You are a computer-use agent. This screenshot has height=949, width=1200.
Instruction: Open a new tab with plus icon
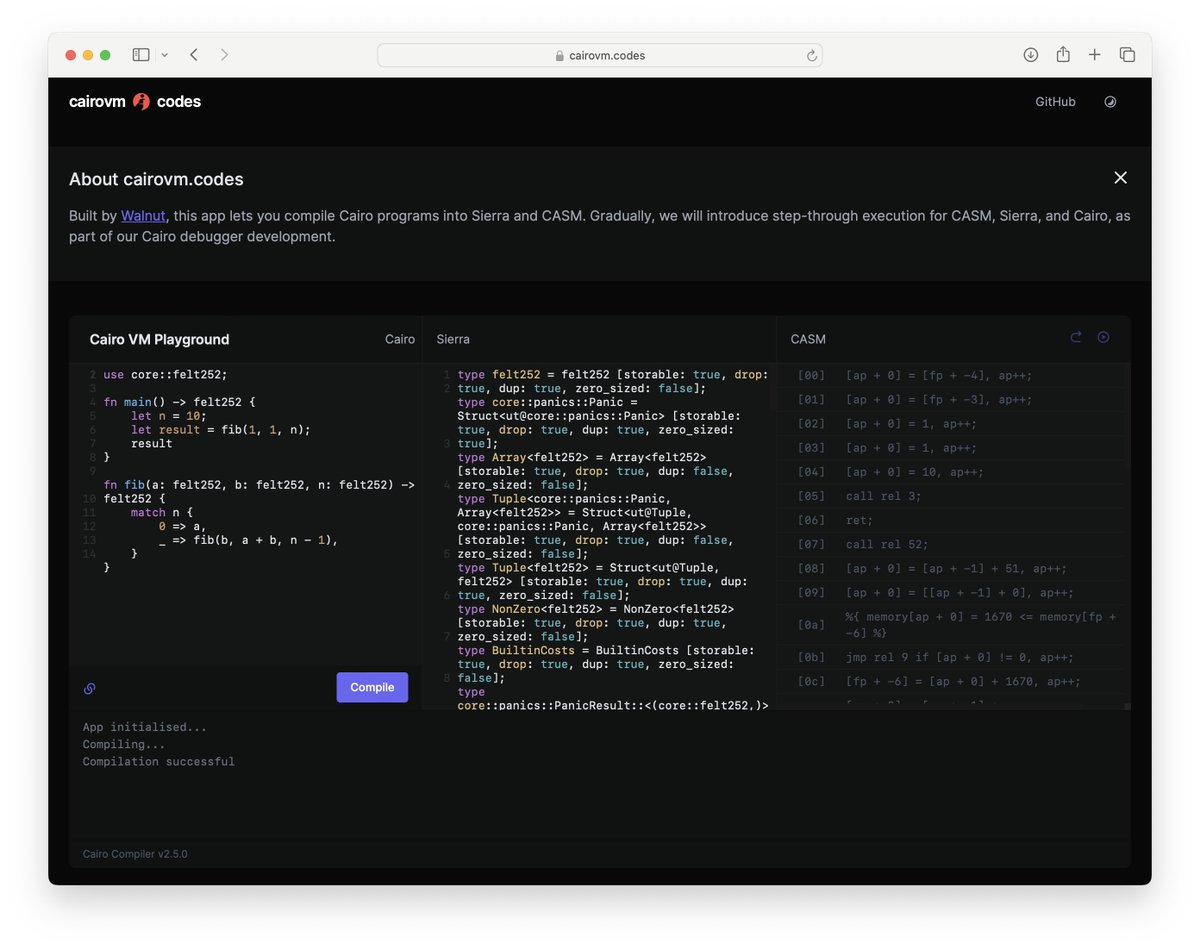tap(1095, 55)
